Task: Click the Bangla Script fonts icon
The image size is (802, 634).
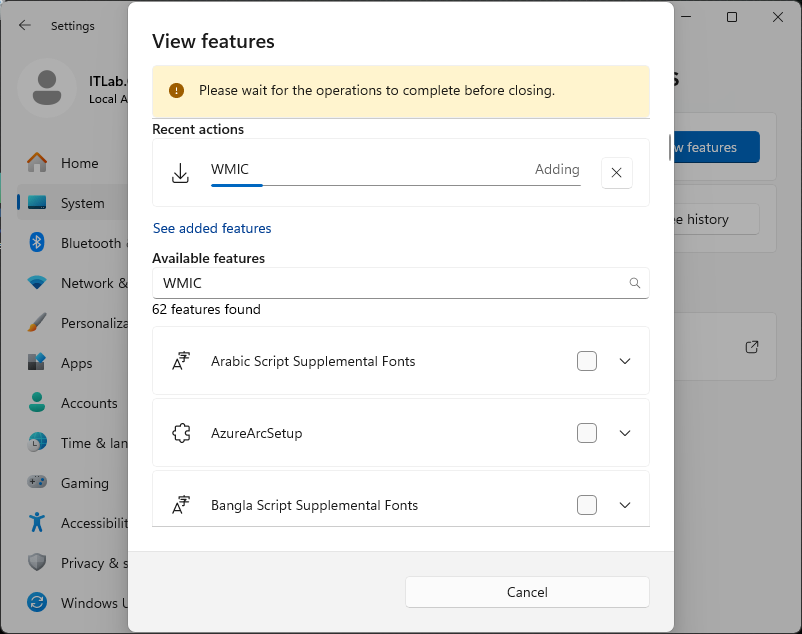Action: 181,505
